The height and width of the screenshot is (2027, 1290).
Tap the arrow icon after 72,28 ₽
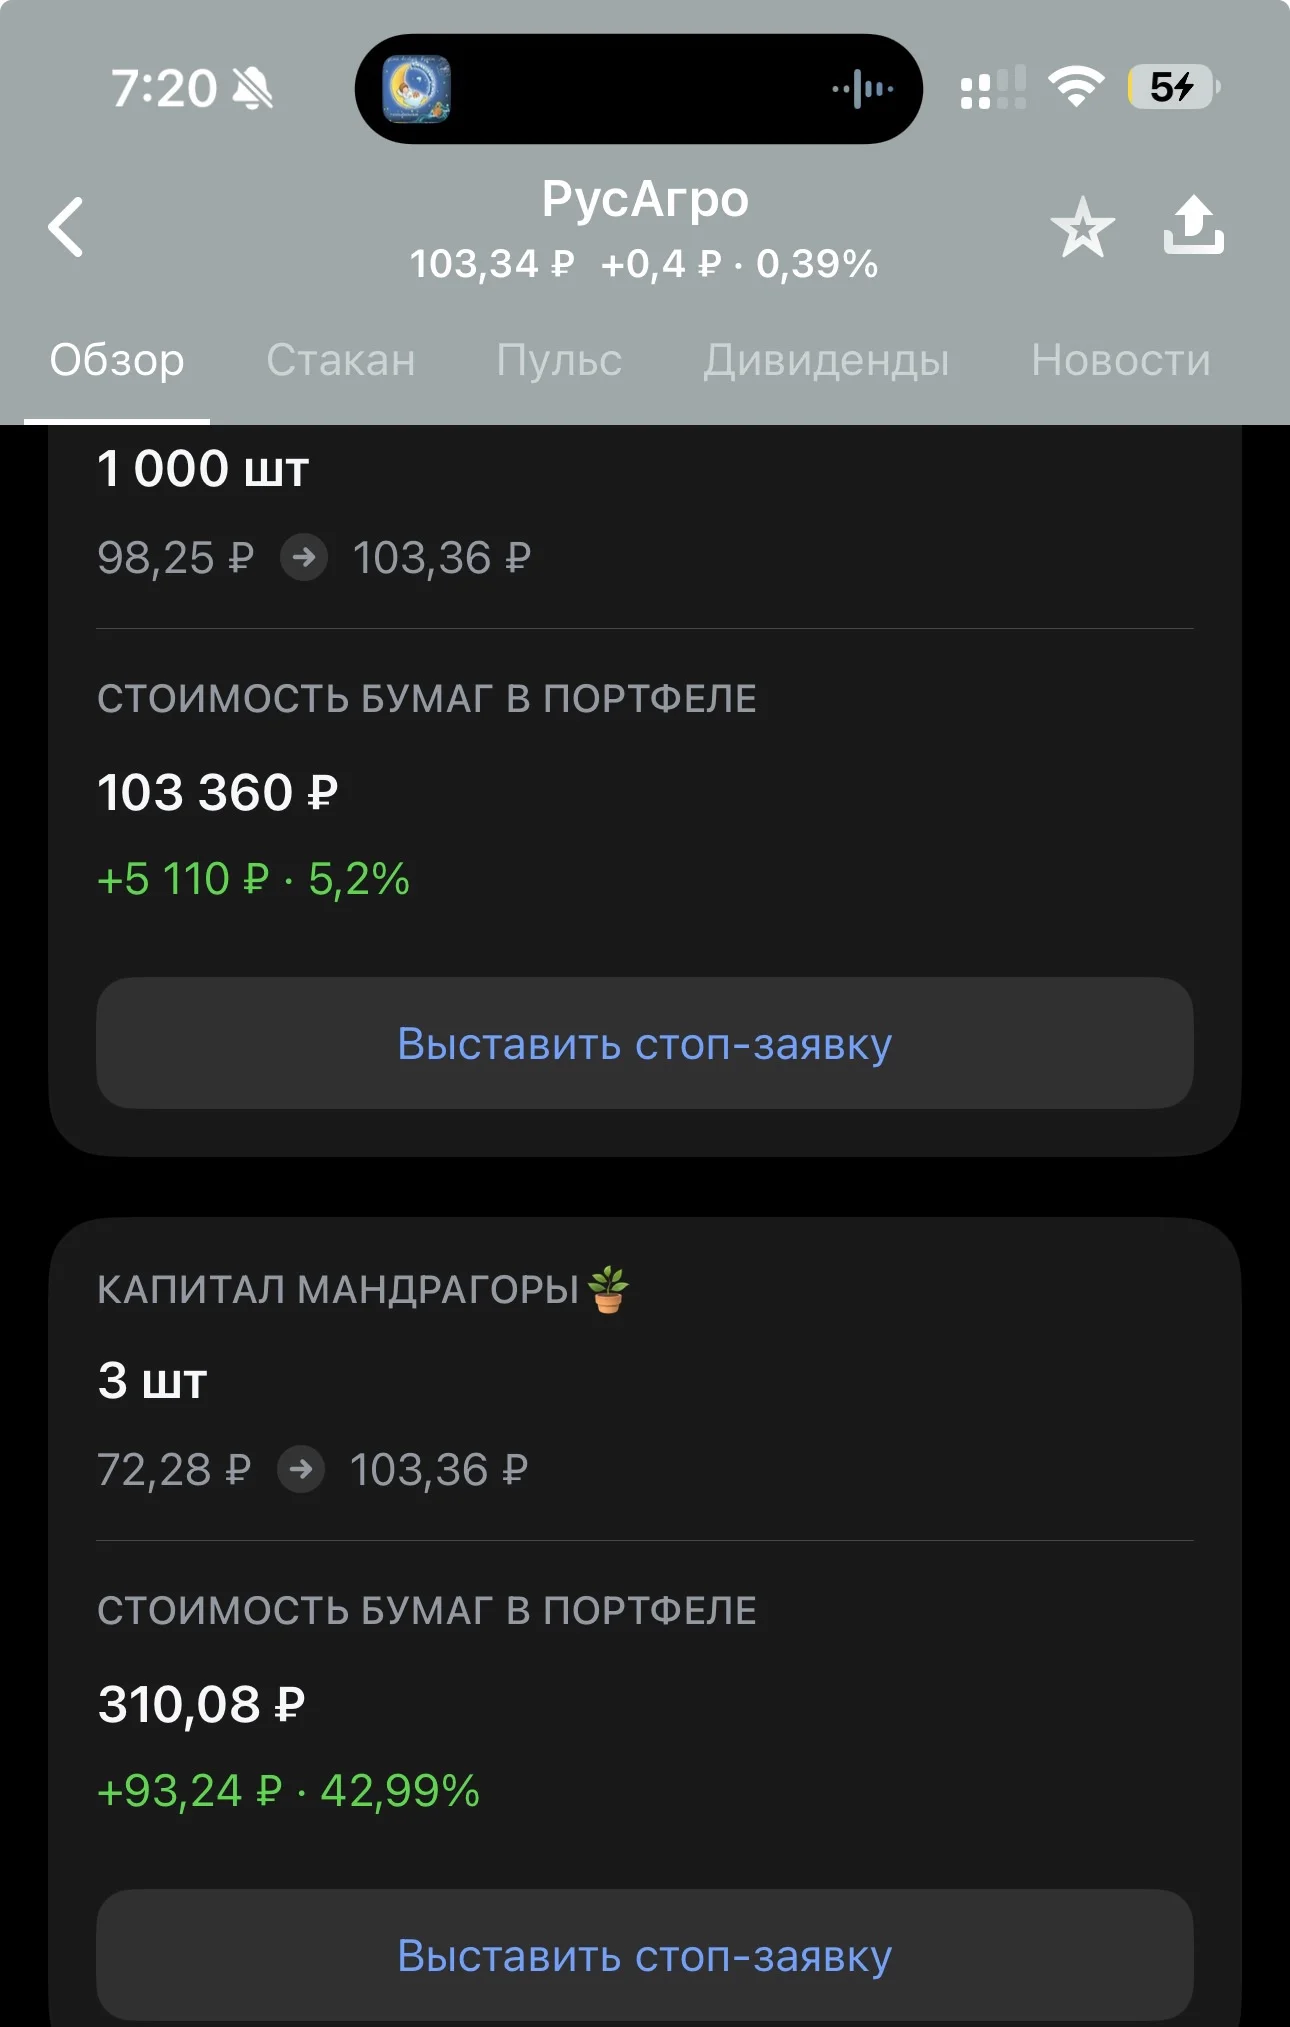click(301, 1469)
